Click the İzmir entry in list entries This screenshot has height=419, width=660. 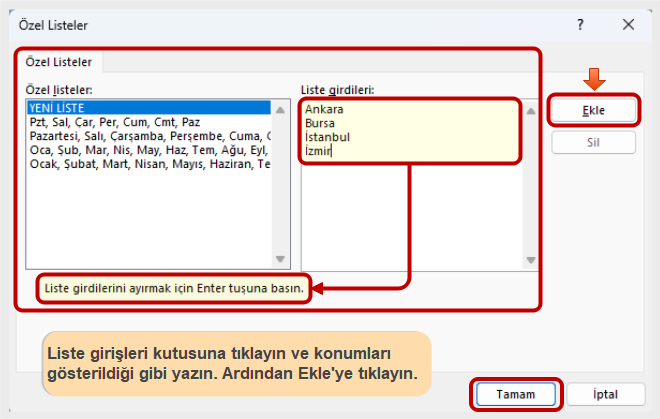point(318,150)
